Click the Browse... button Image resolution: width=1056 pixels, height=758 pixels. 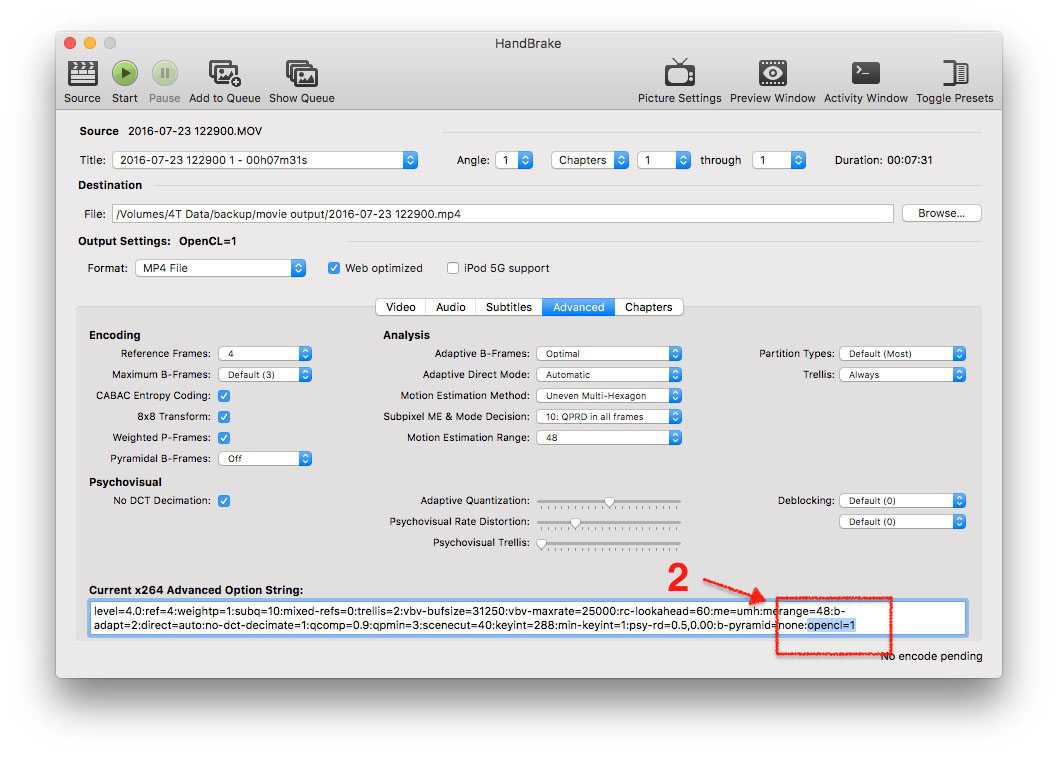click(941, 213)
